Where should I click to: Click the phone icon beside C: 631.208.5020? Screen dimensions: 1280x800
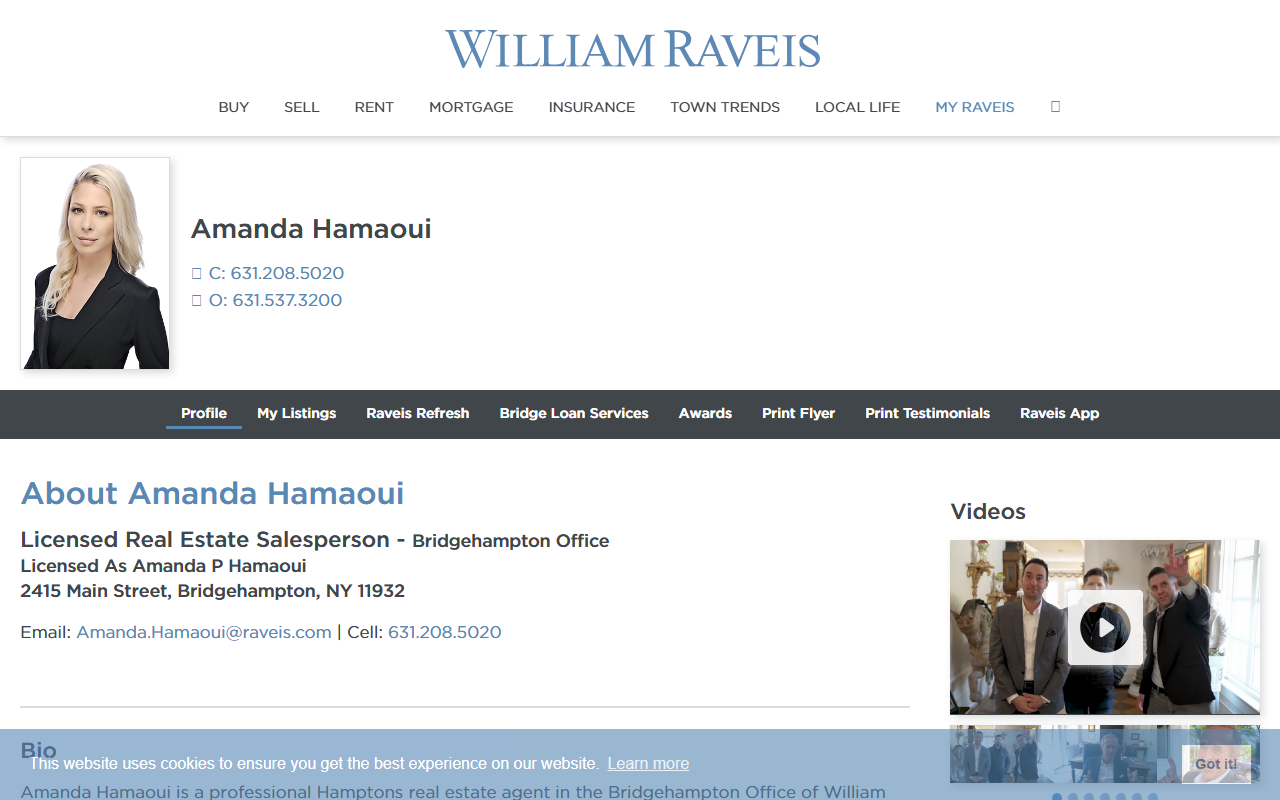coord(197,273)
